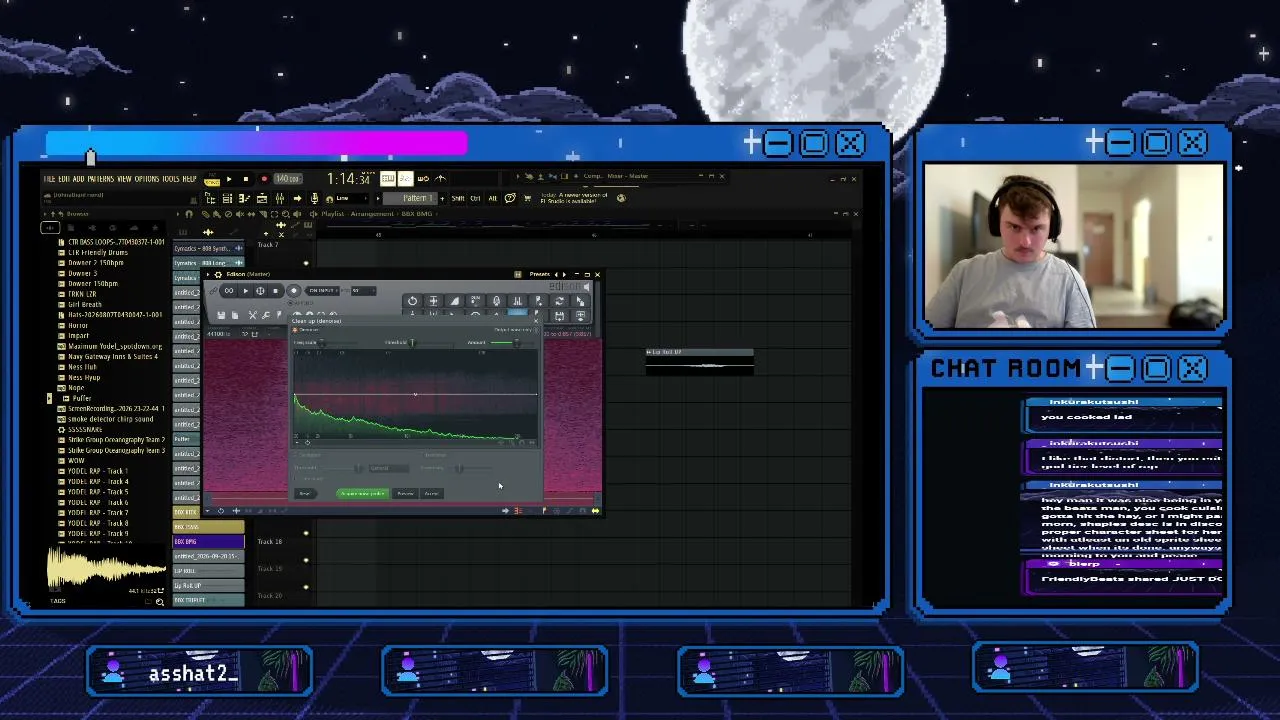Click Accept in the Clean up dialog
Viewport: 1280px width, 720px height.
[431, 494]
